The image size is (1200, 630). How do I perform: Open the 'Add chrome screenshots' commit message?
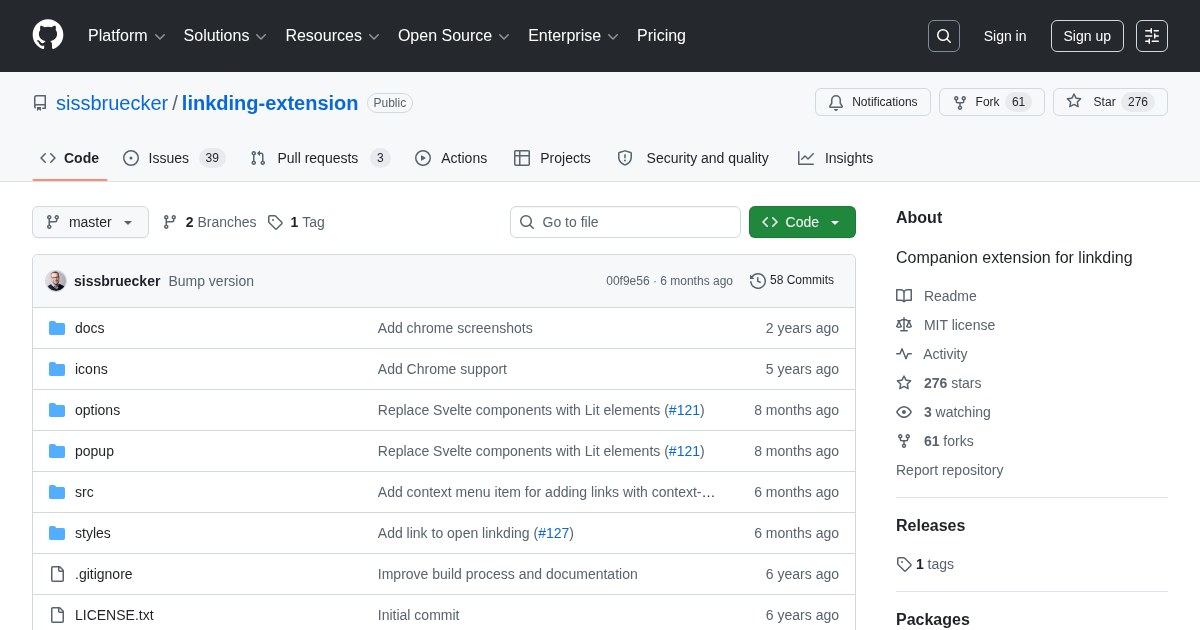(455, 328)
